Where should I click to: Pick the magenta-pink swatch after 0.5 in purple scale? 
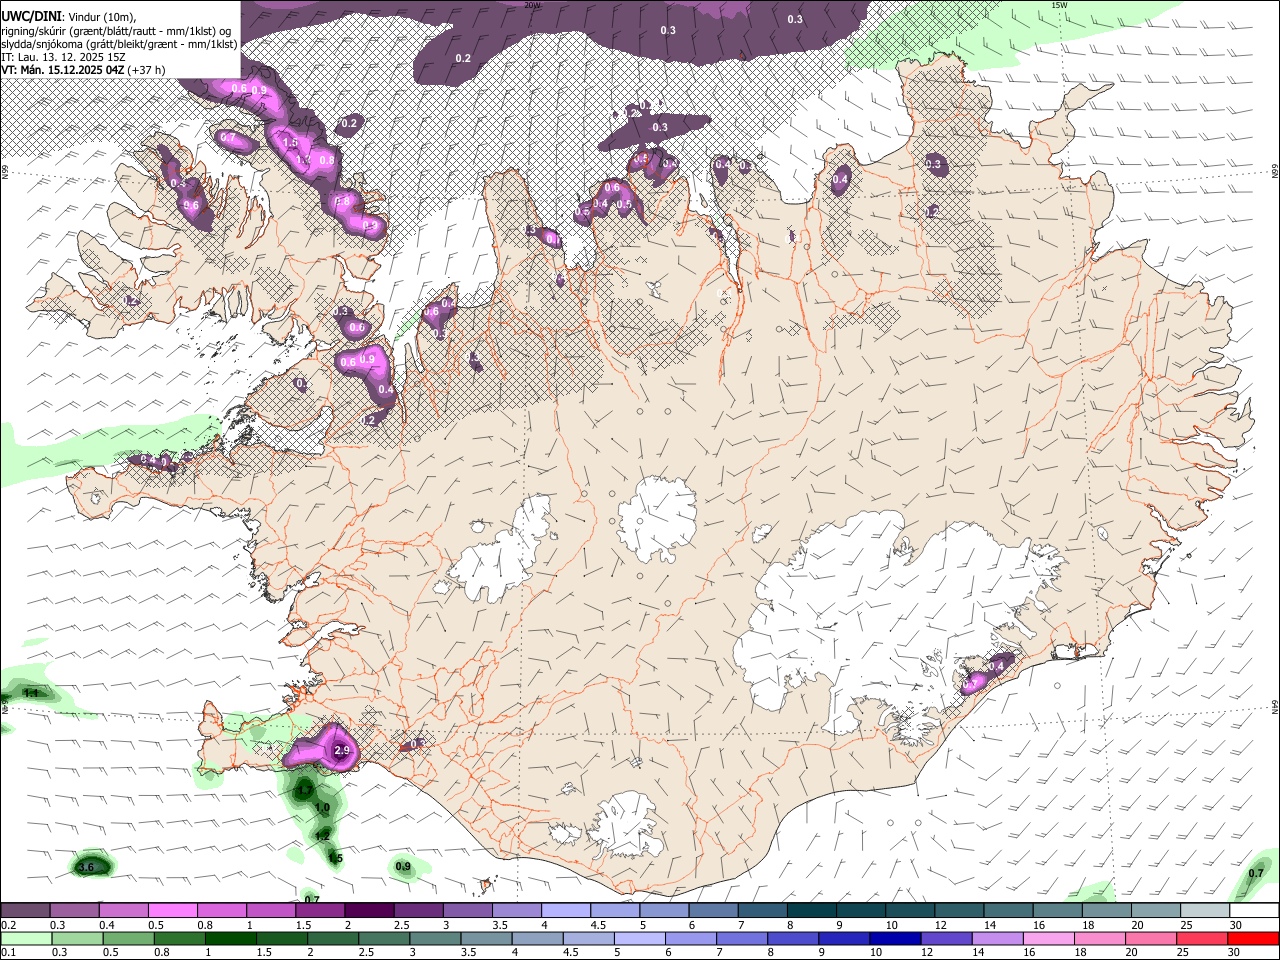[x=172, y=910]
